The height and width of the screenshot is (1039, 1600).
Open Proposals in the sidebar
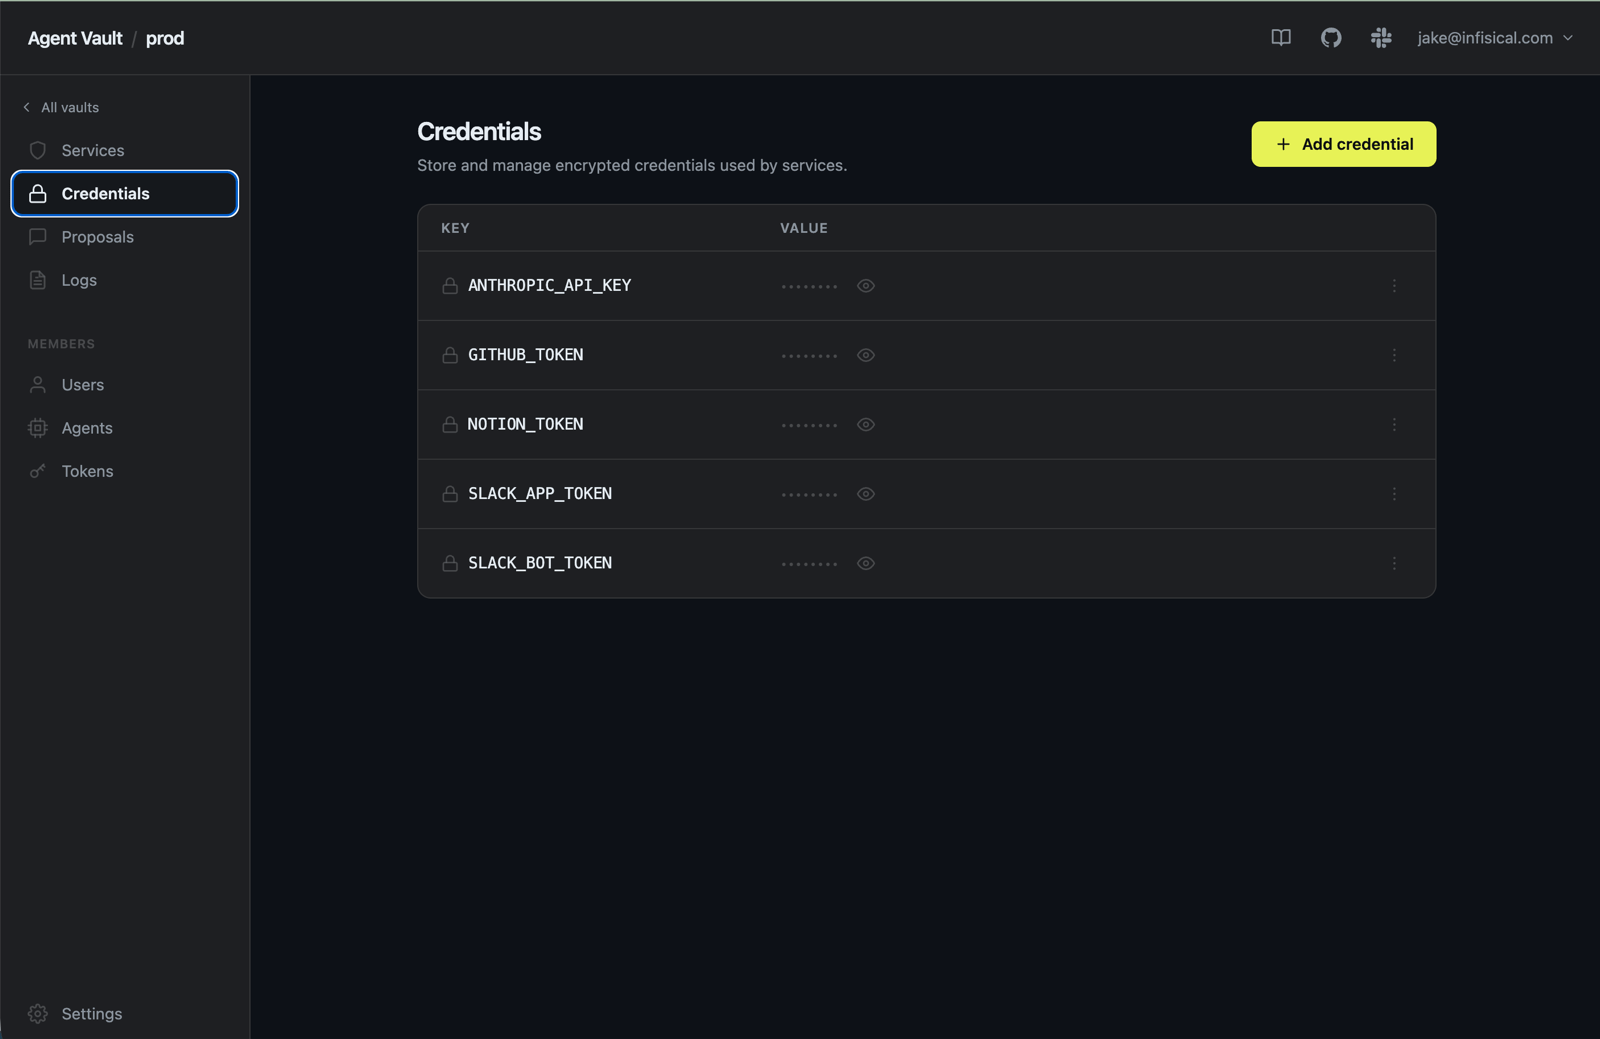click(x=125, y=237)
